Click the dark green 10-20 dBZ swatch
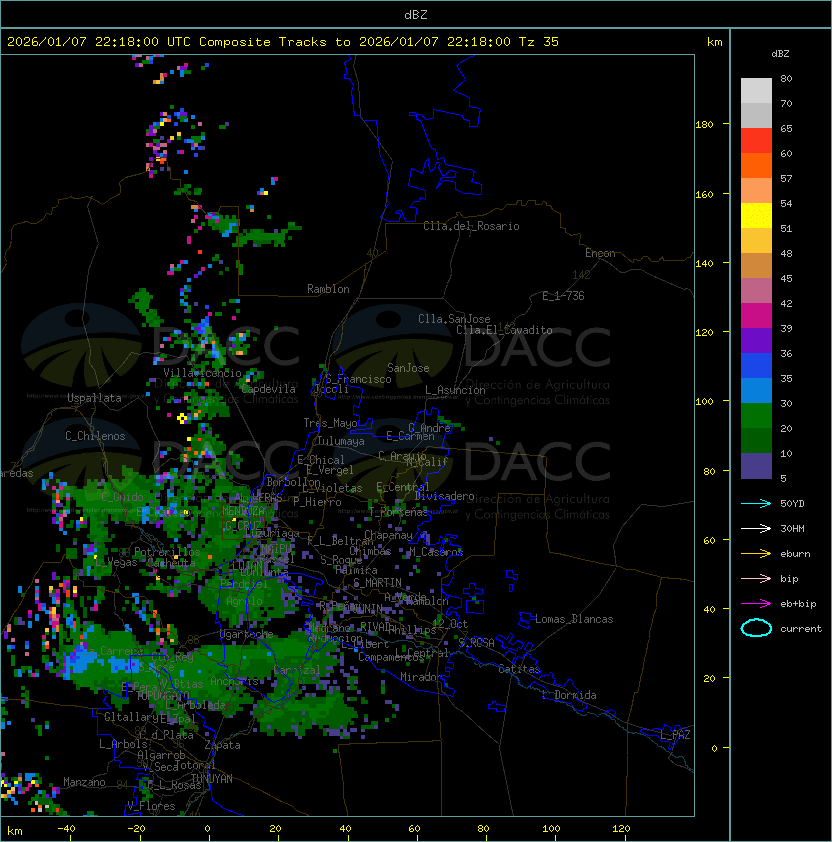 pos(756,440)
